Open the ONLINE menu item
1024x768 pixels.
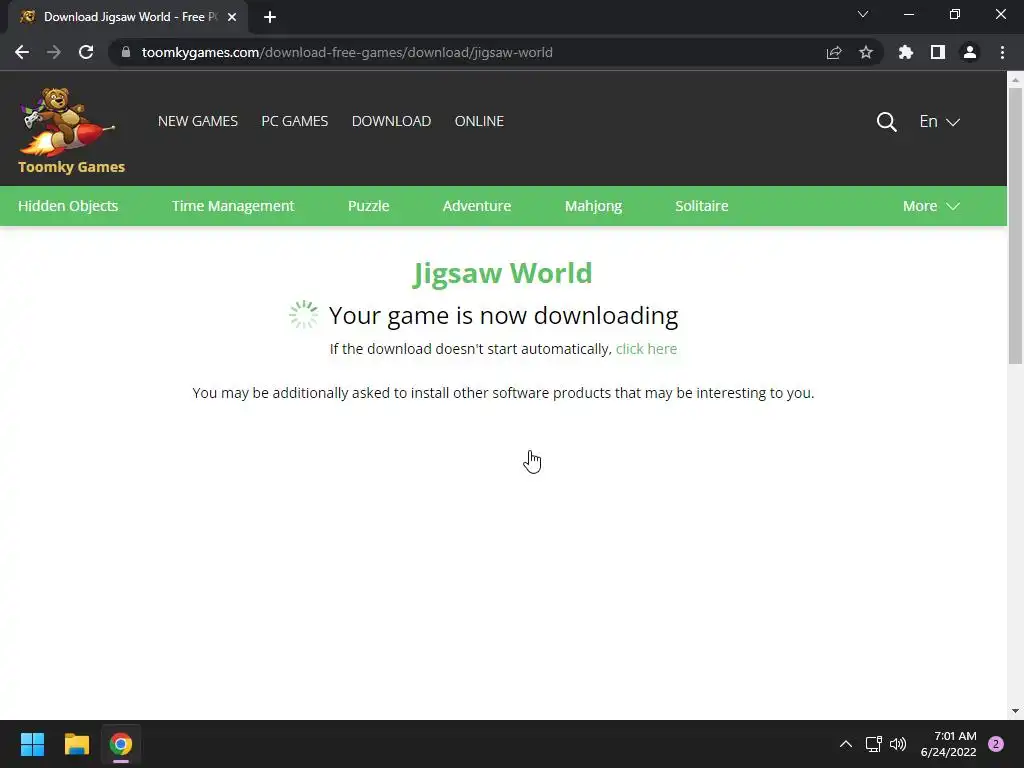tap(479, 121)
